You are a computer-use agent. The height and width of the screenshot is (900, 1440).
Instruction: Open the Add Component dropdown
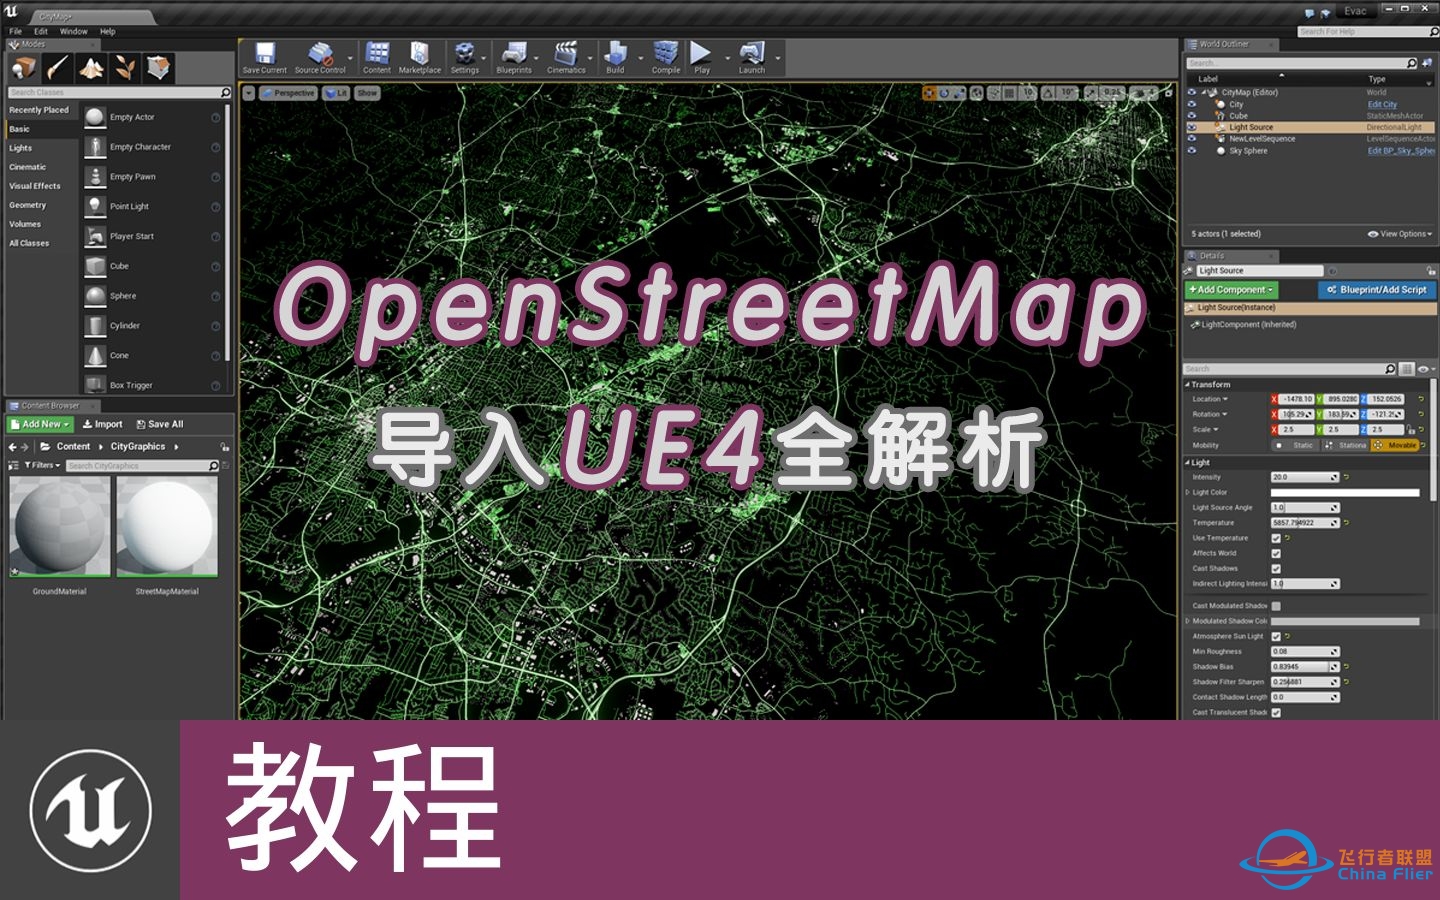click(1231, 290)
